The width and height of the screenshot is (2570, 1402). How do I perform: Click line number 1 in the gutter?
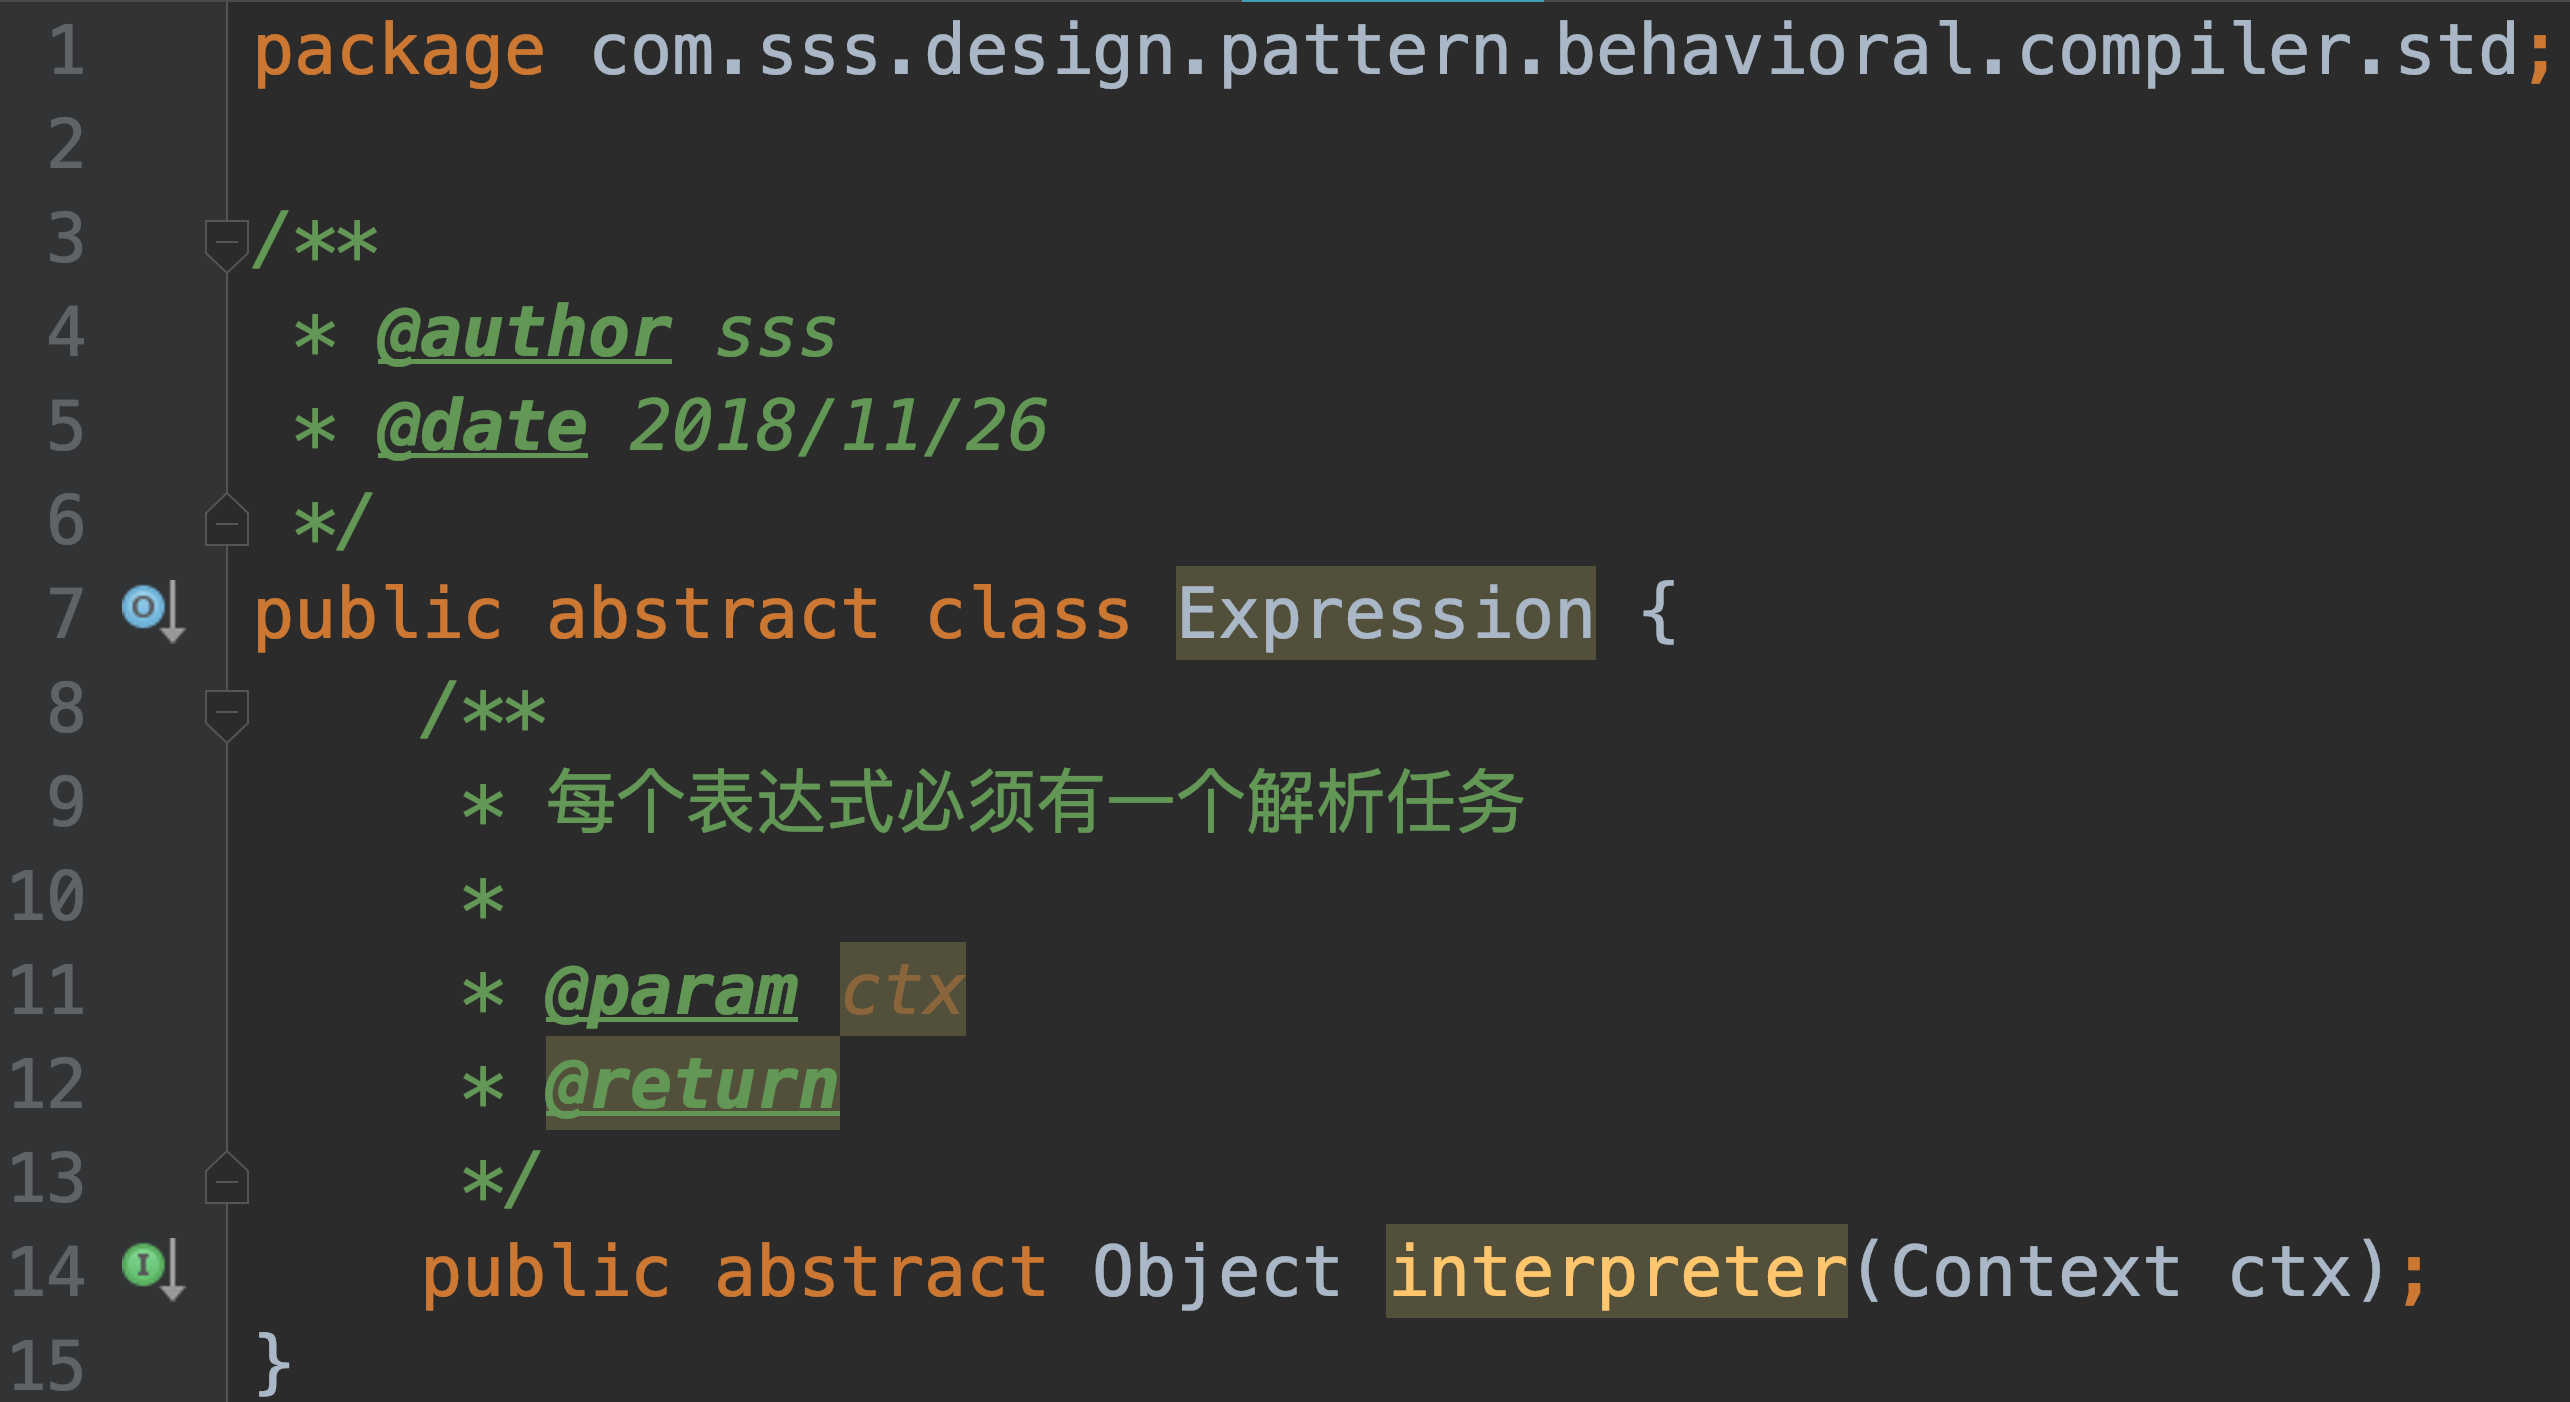(x=66, y=50)
